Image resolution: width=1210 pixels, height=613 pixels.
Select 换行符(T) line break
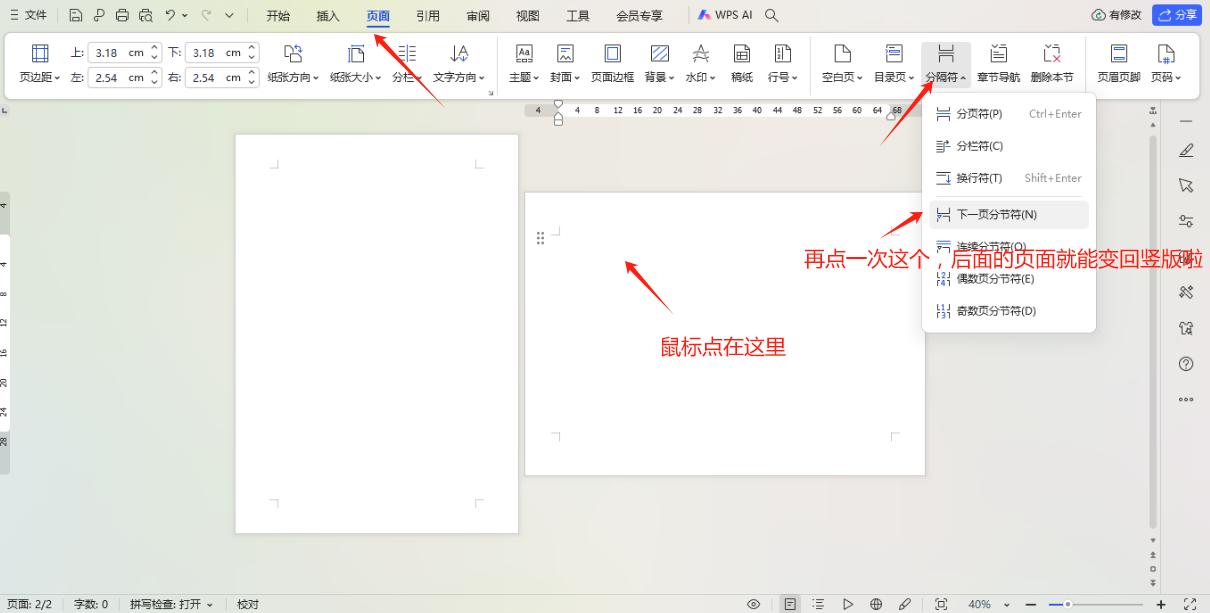tap(1008, 178)
